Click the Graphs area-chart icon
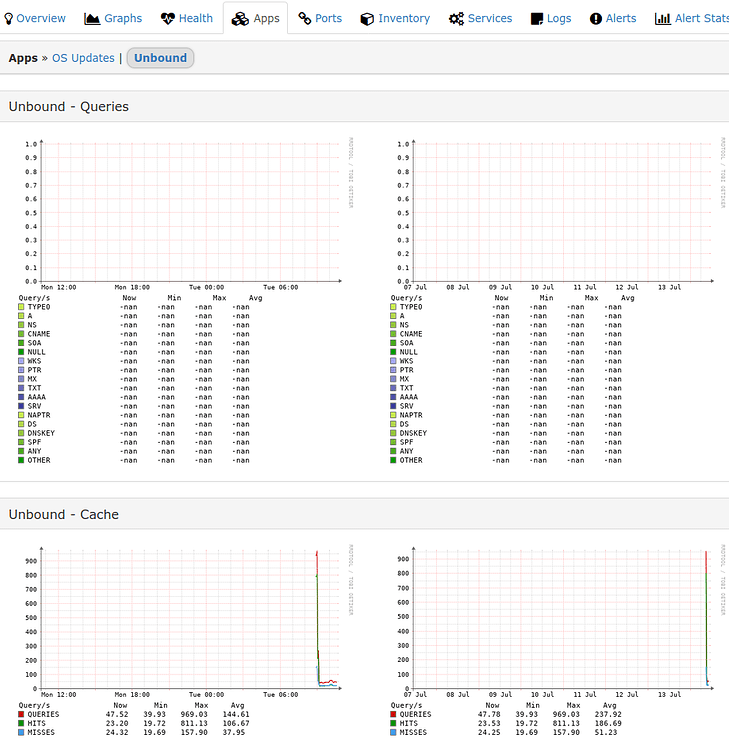Viewport: 729px width, 750px height. coord(92,19)
